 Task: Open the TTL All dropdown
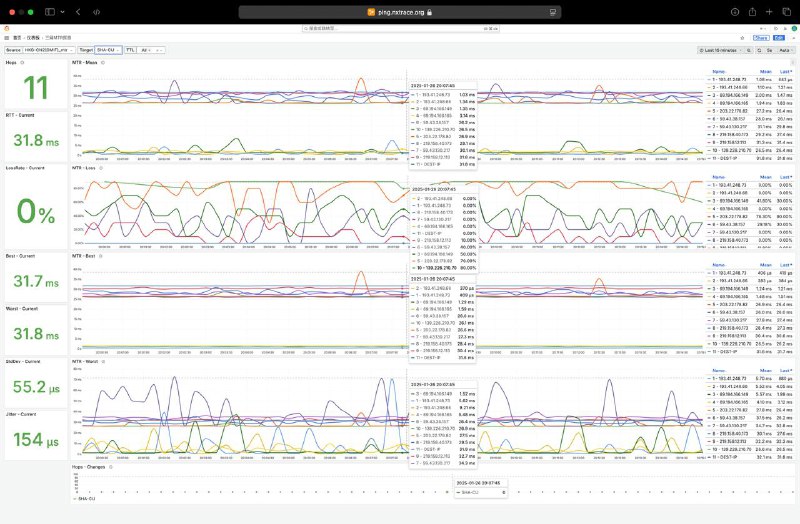(x=152, y=50)
